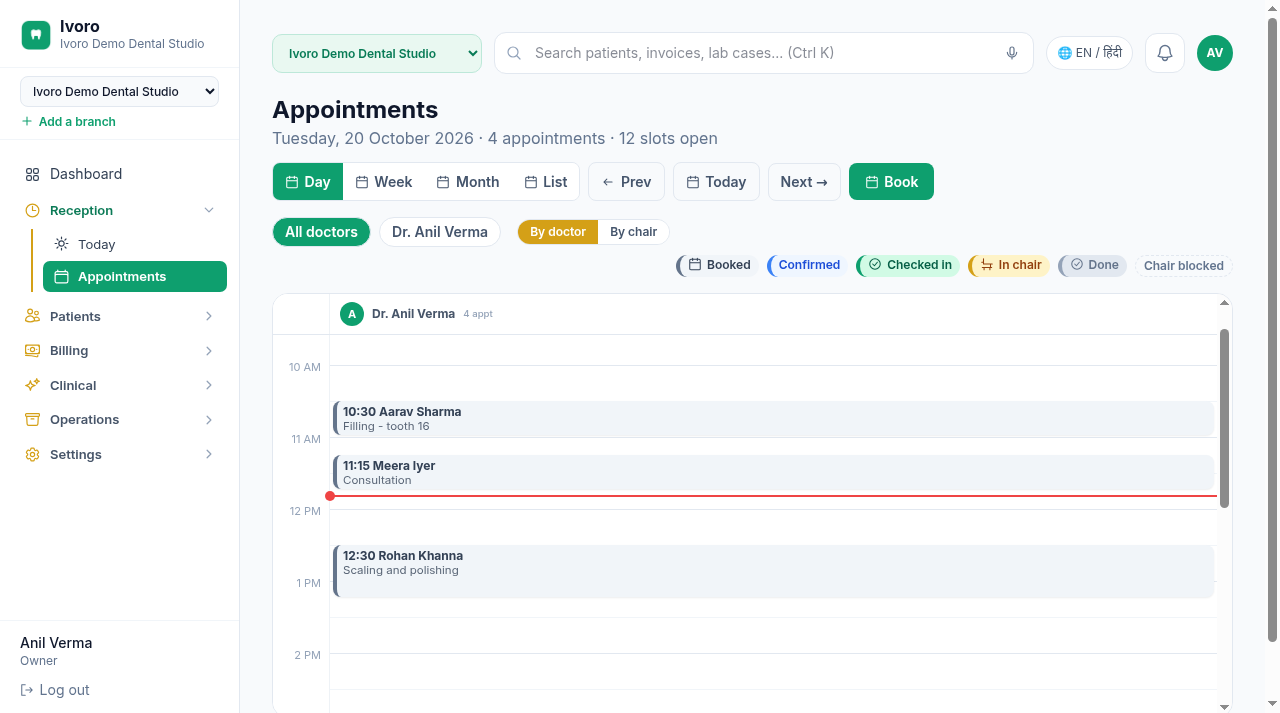This screenshot has height=713, width=1280.
Task: Open the green top-bar clinic dropdown
Action: pyautogui.click(x=377, y=53)
